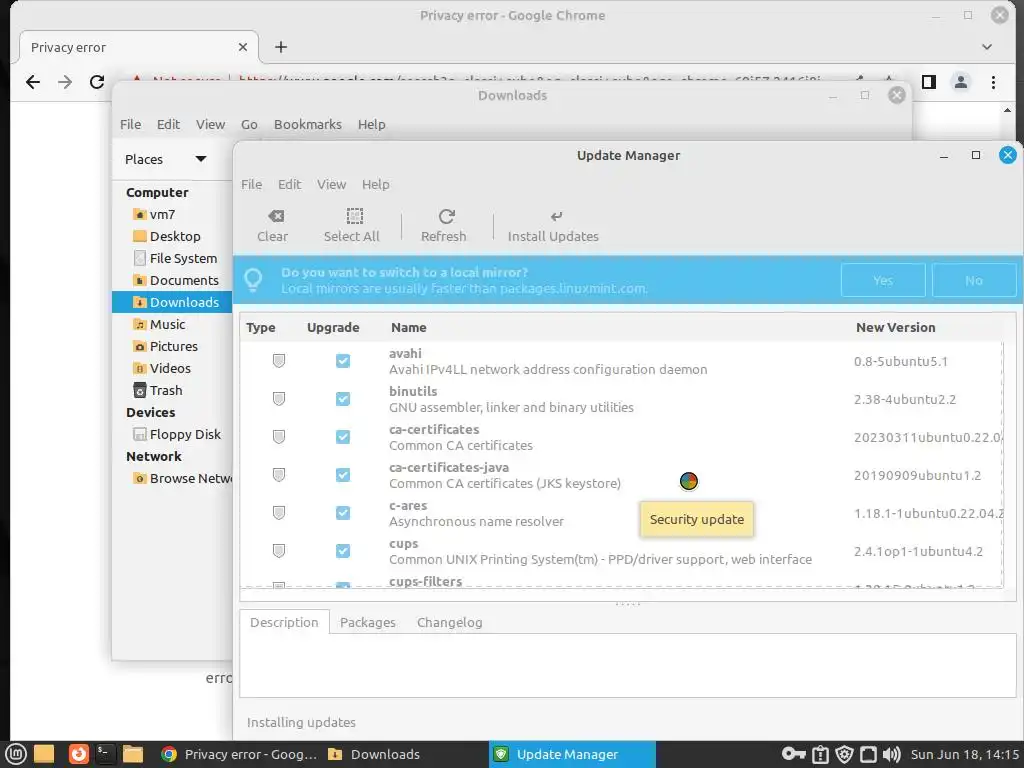Click version 0.8-5ubuntu5.1 of avahi
1024x768 pixels.
(x=901, y=361)
